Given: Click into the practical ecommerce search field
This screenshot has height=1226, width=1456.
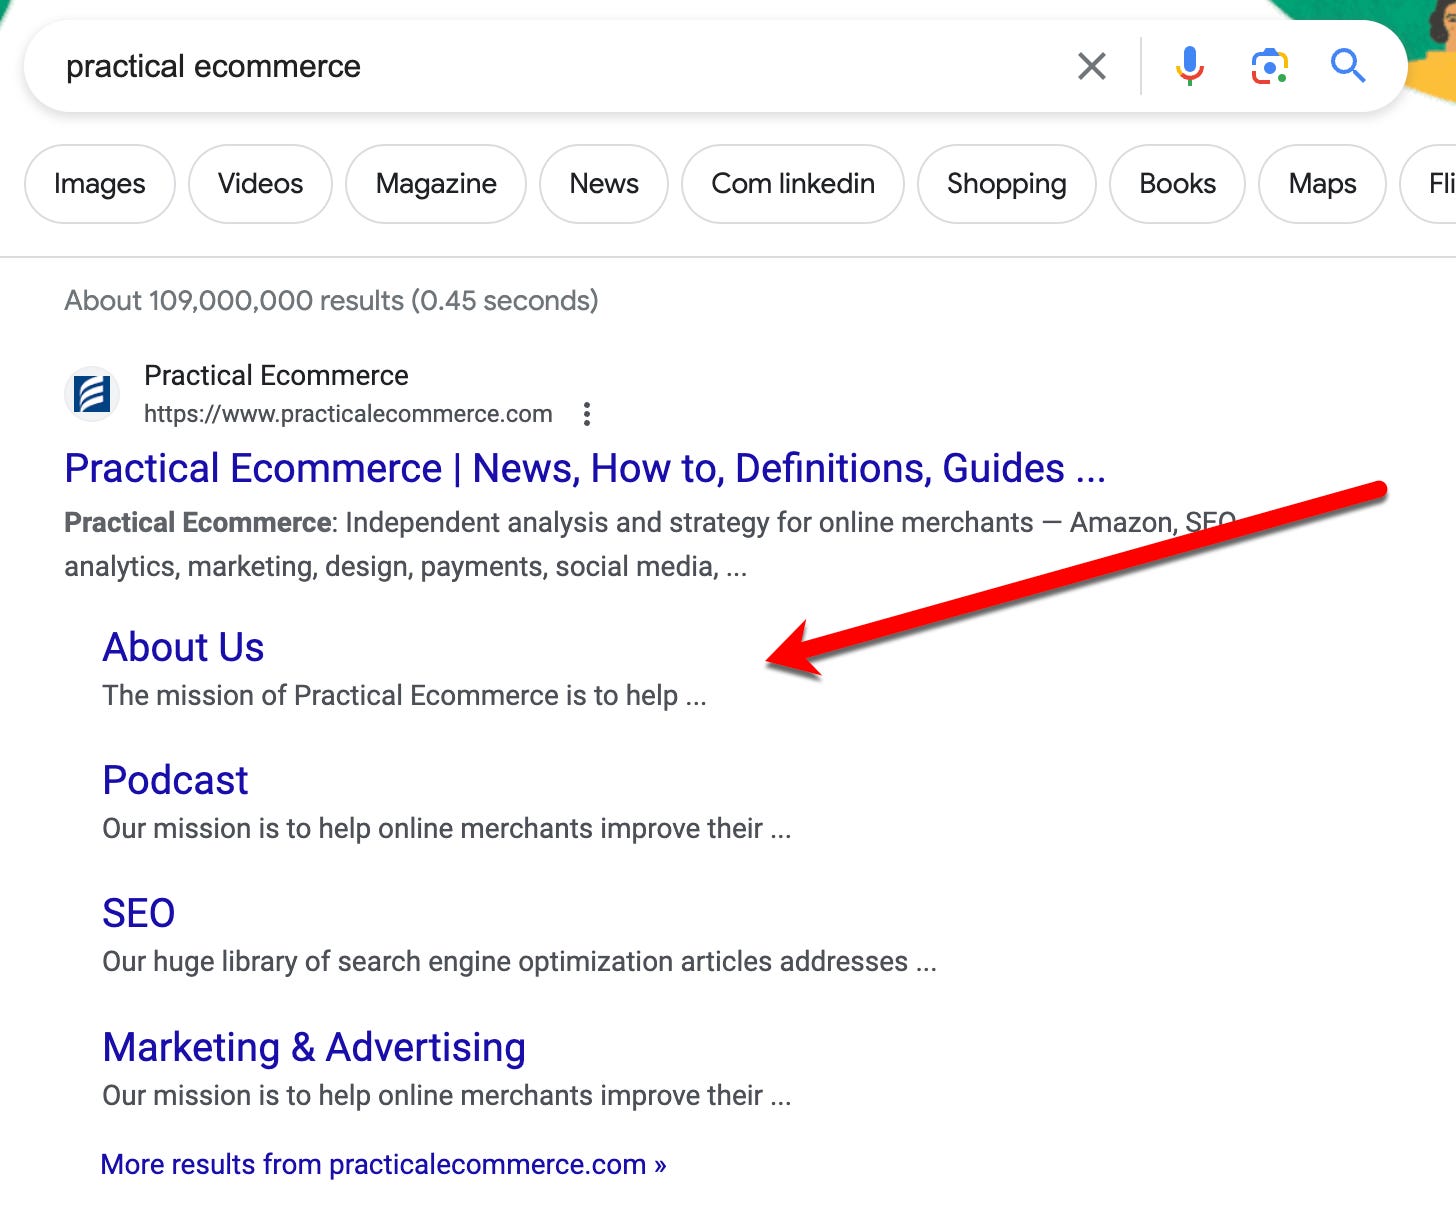Looking at the screenshot, I should pyautogui.click(x=560, y=67).
